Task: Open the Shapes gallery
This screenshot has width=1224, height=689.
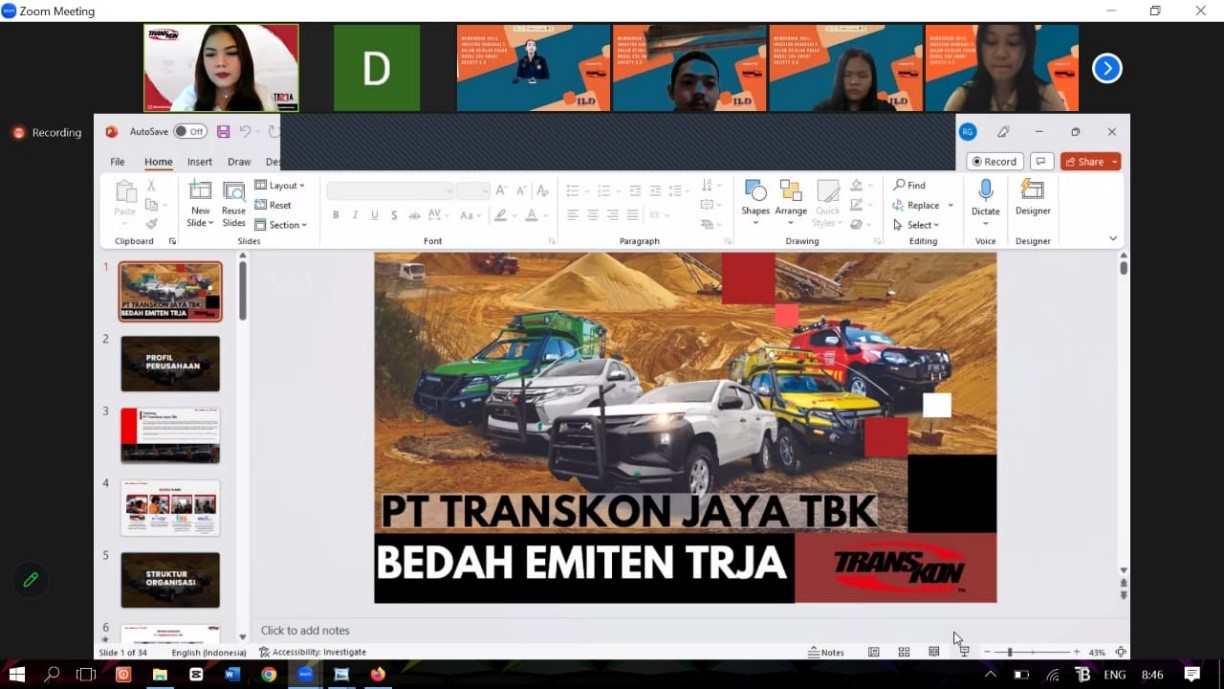Action: 755,198
